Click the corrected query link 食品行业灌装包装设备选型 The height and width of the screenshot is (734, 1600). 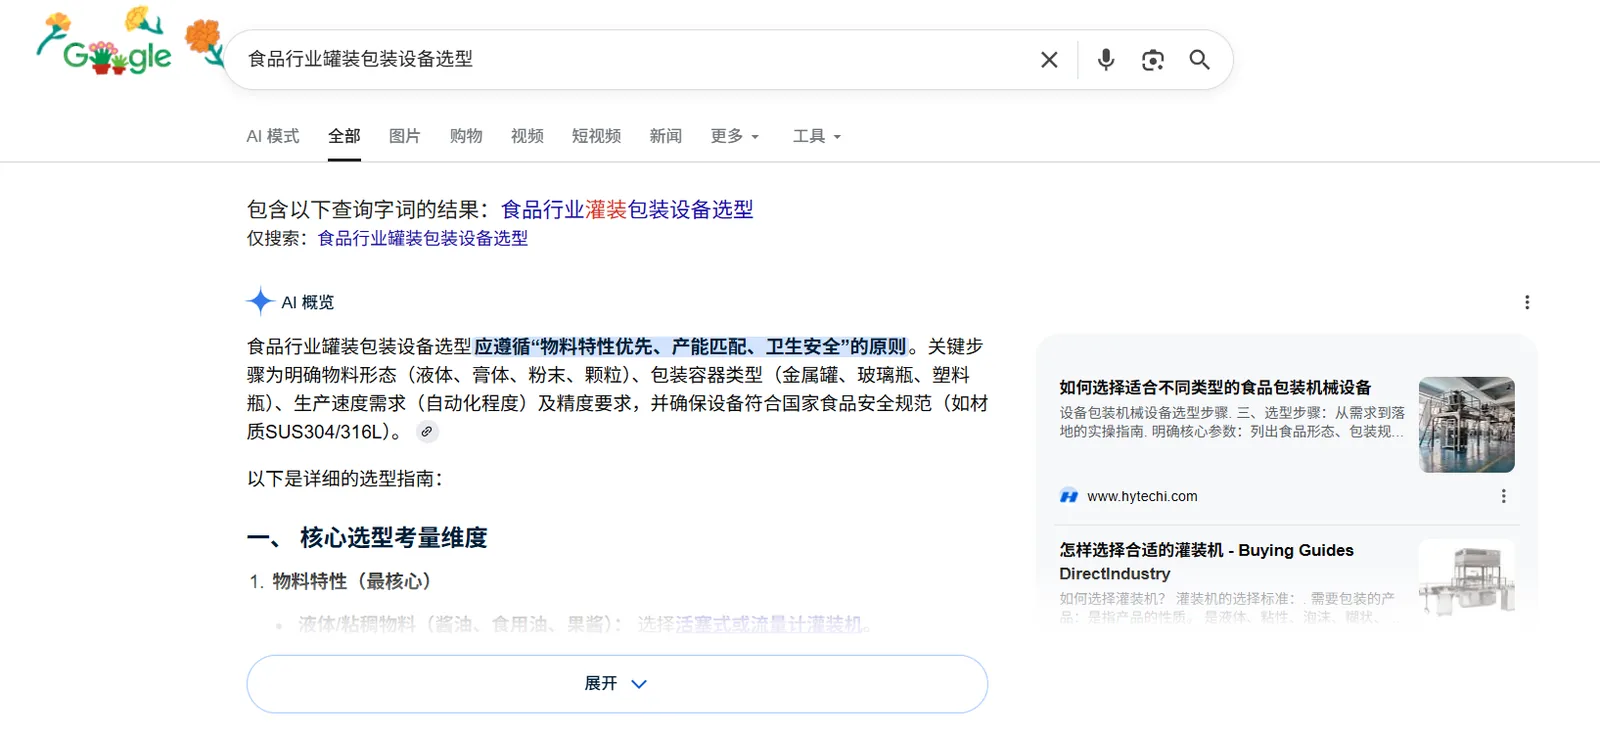[x=627, y=209]
